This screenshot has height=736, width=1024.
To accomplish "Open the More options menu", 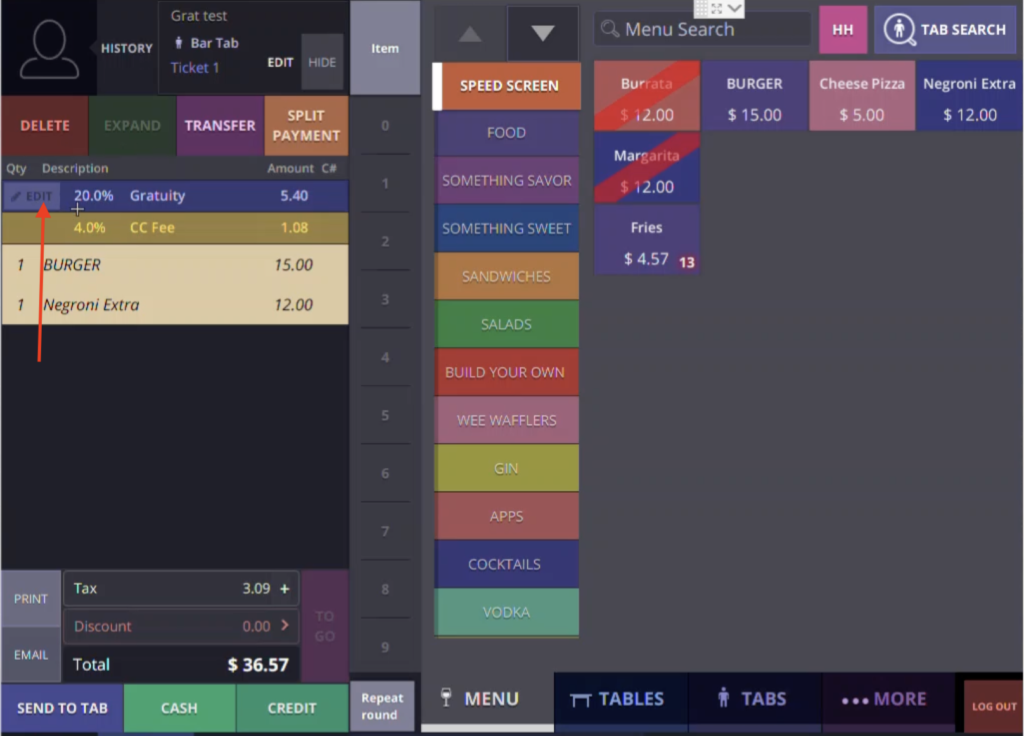I will click(x=885, y=699).
